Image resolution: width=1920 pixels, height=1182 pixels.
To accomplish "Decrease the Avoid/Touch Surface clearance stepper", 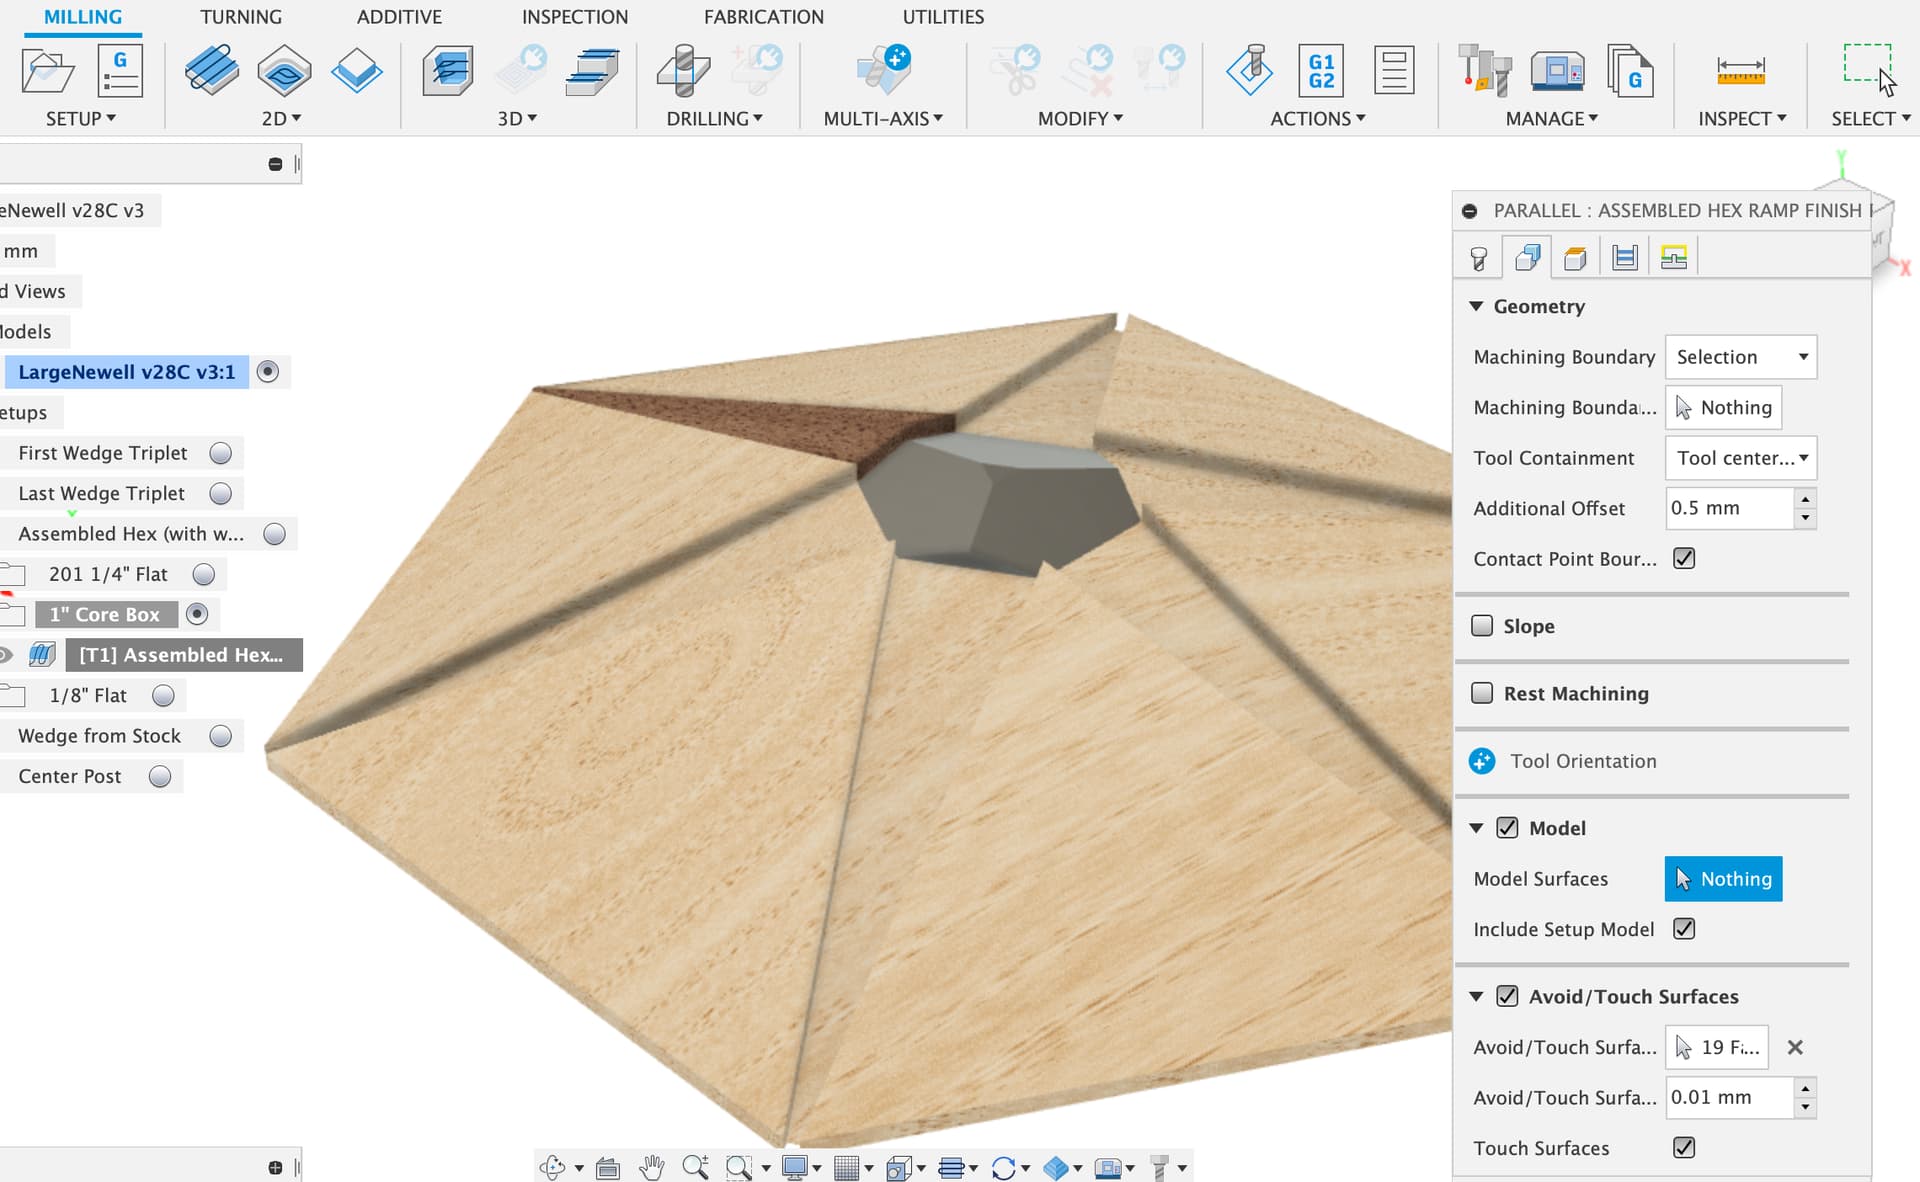I will pyautogui.click(x=1805, y=1108).
